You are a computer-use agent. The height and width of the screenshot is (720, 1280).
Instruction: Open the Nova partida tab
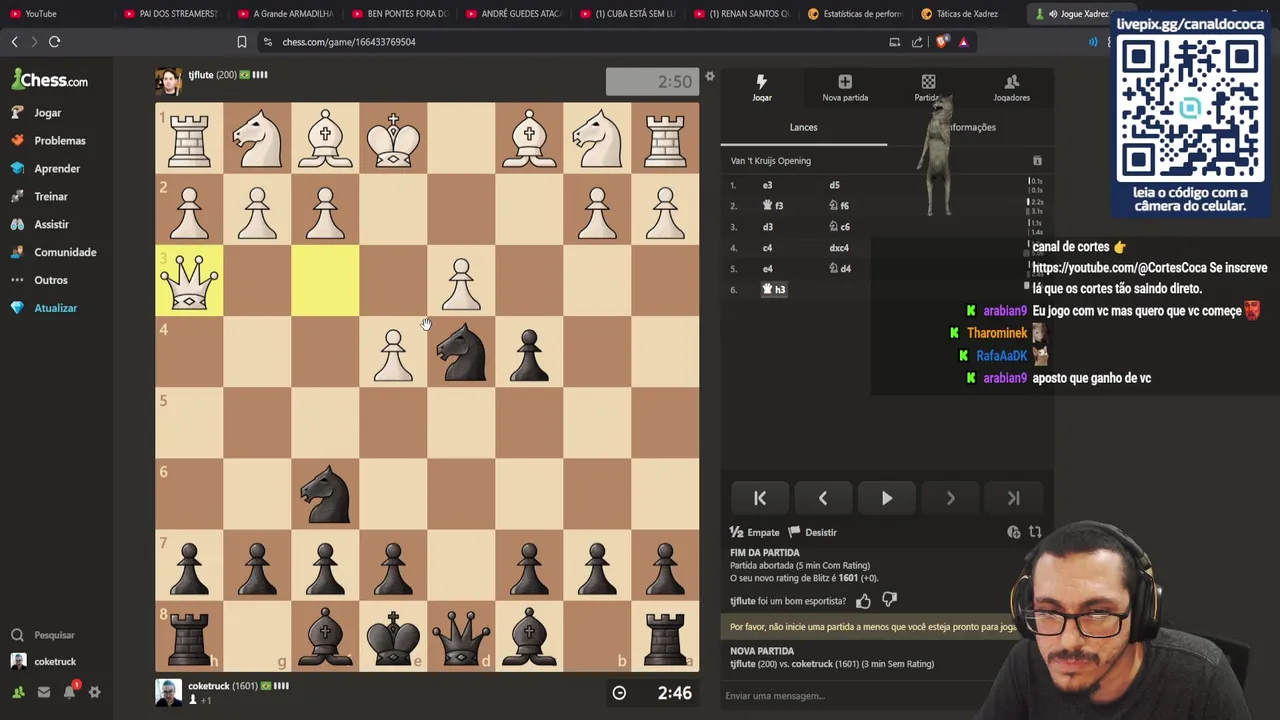pyautogui.click(x=845, y=87)
